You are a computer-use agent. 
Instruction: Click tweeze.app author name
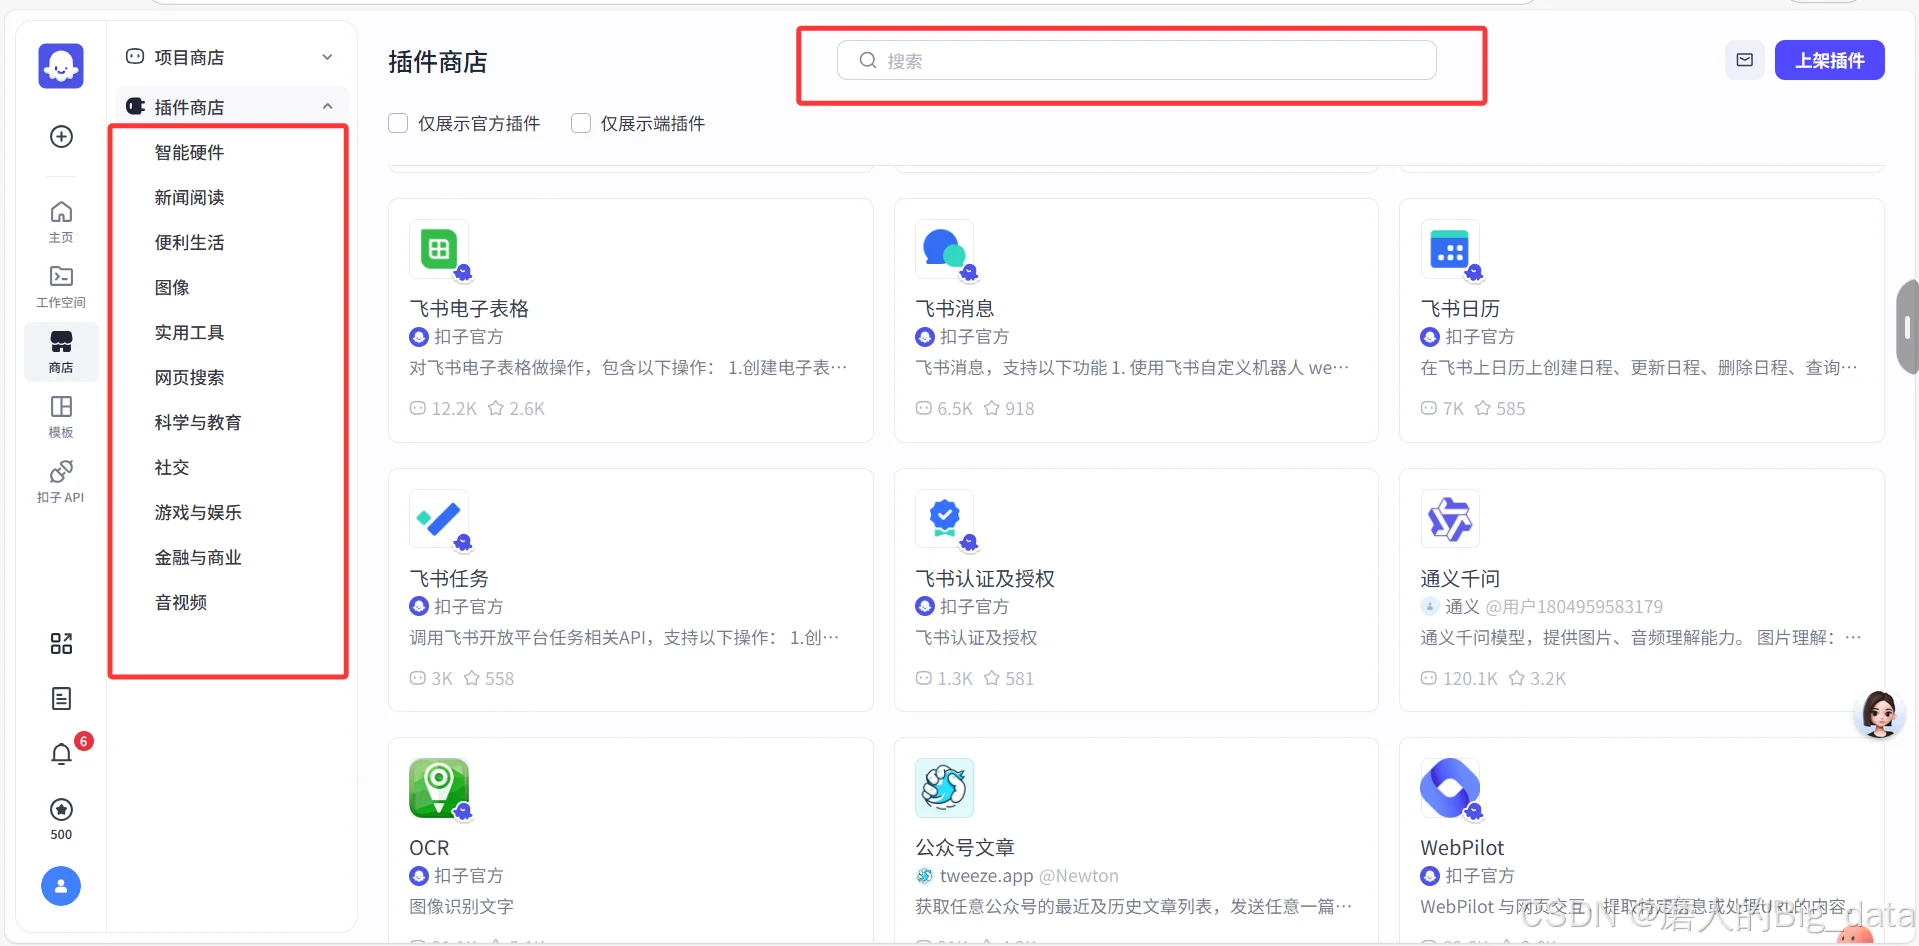pyautogui.click(x=986, y=876)
